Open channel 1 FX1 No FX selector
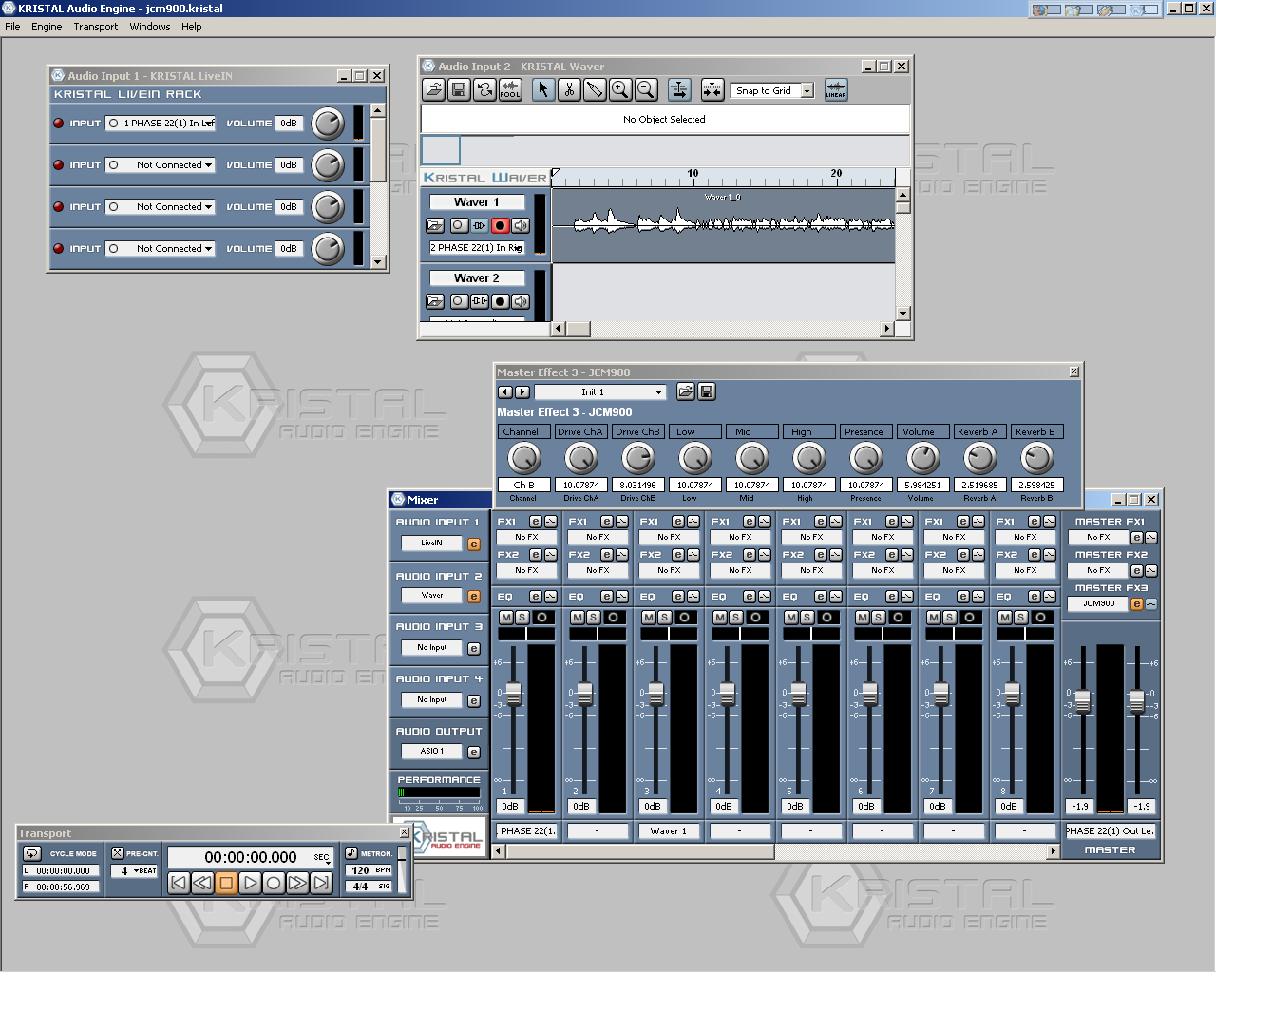Image resolution: width=1280 pixels, height=1024 pixels. point(527,537)
